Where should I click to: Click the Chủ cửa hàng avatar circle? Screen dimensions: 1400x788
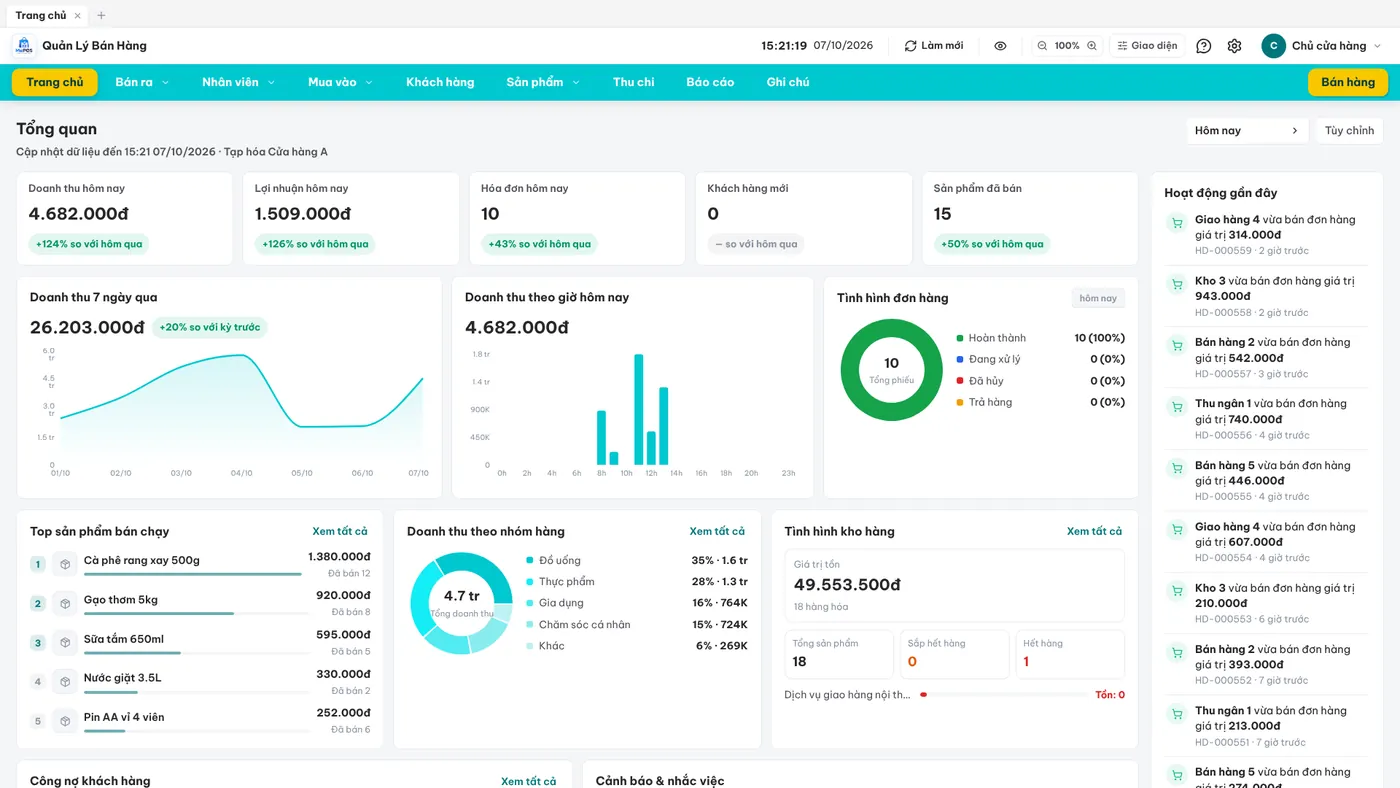1273,46
